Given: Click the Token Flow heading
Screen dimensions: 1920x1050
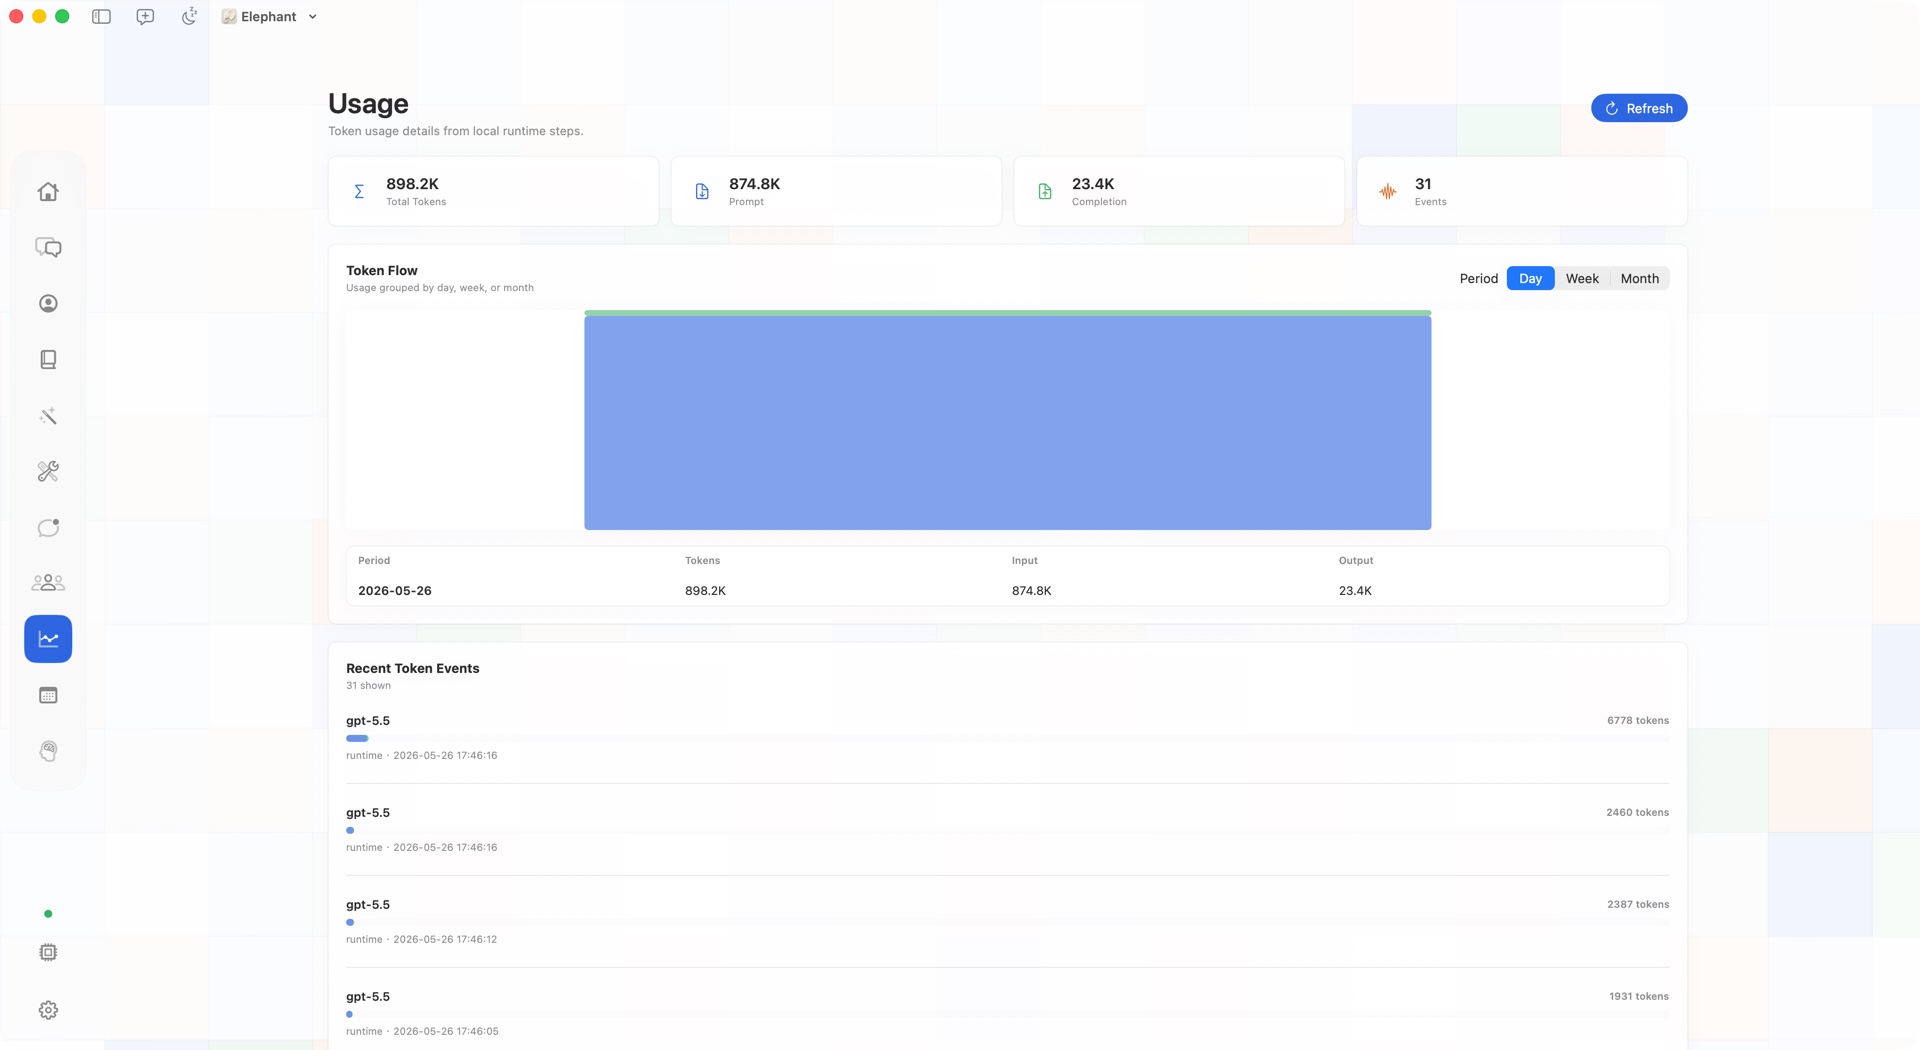Looking at the screenshot, I should [382, 270].
